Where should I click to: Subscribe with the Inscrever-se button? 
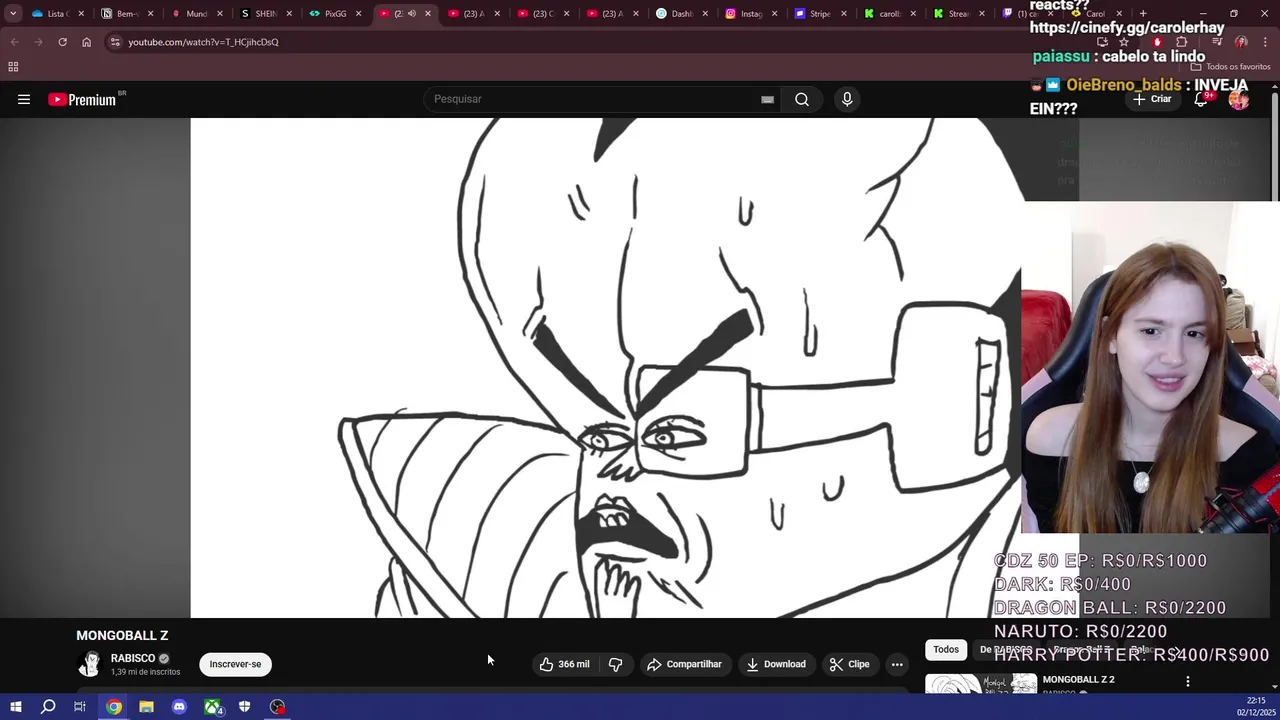[235, 664]
